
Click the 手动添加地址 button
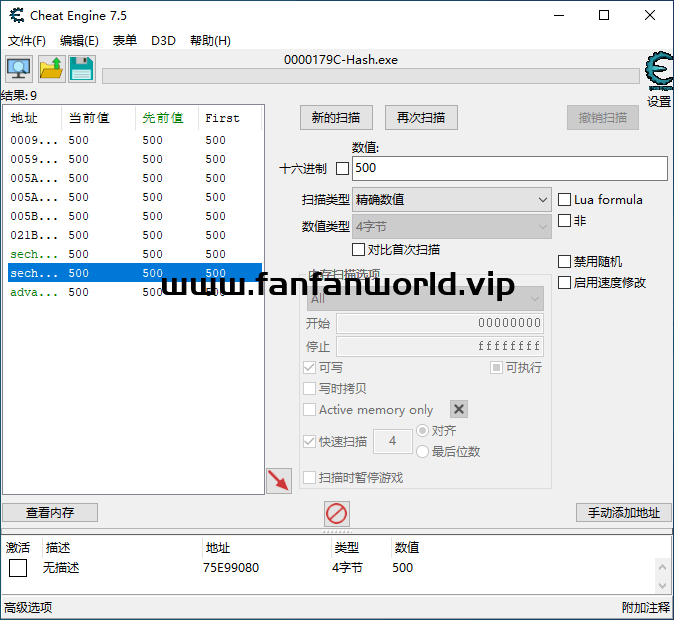624,513
